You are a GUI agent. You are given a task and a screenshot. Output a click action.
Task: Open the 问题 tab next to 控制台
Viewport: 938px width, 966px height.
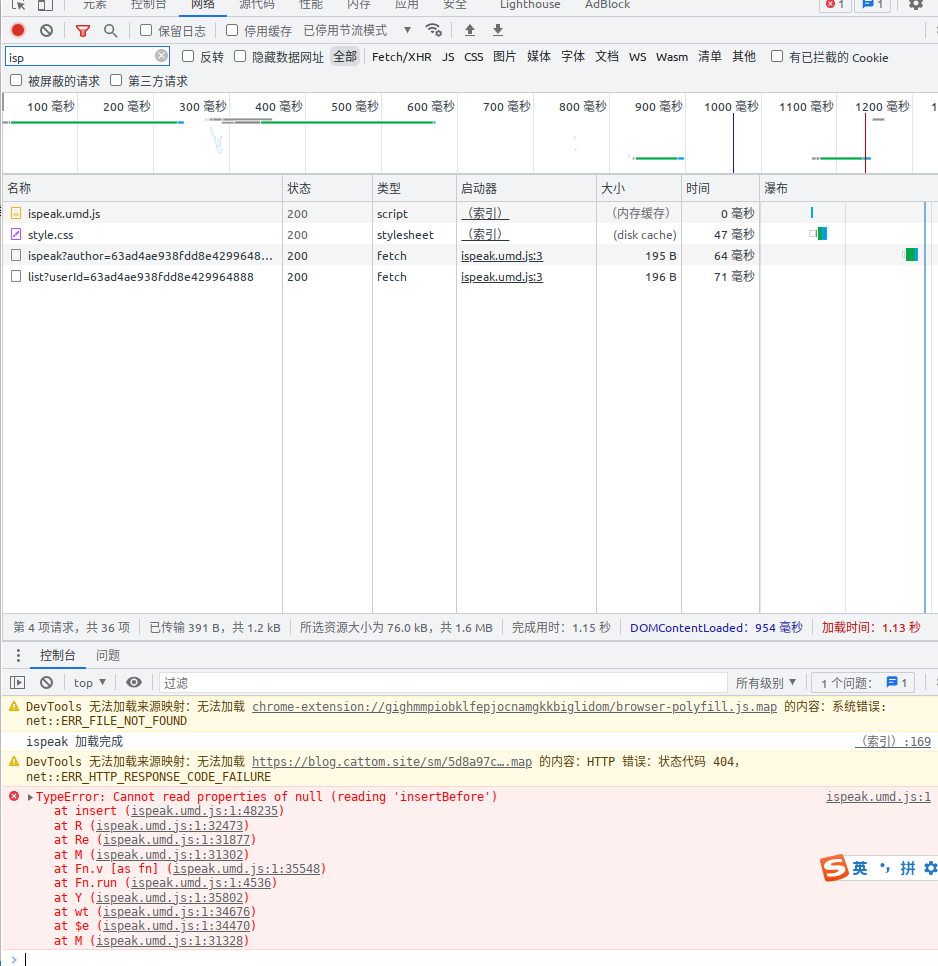coord(108,656)
